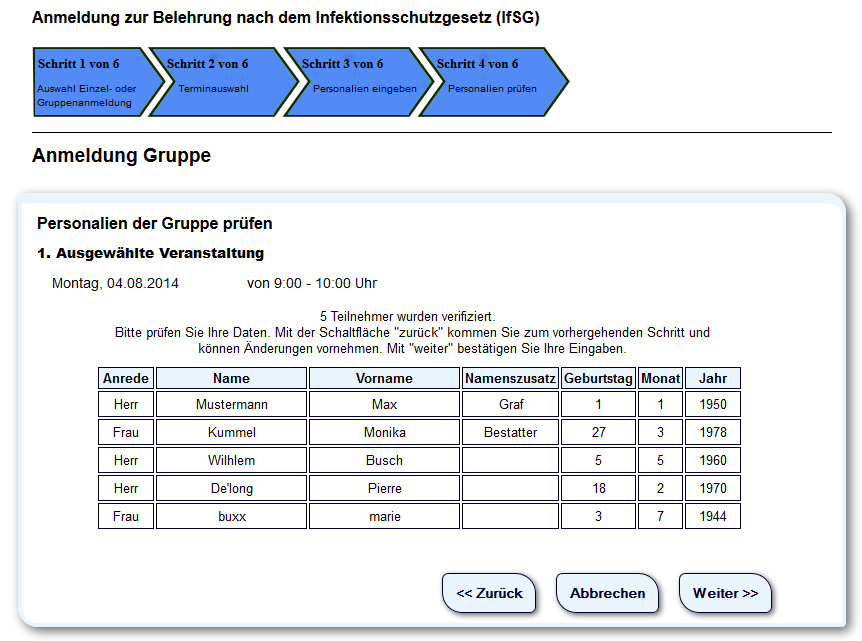Click the 'Vorname' column header
The width and height of the screenshot is (862, 641).
(384, 379)
